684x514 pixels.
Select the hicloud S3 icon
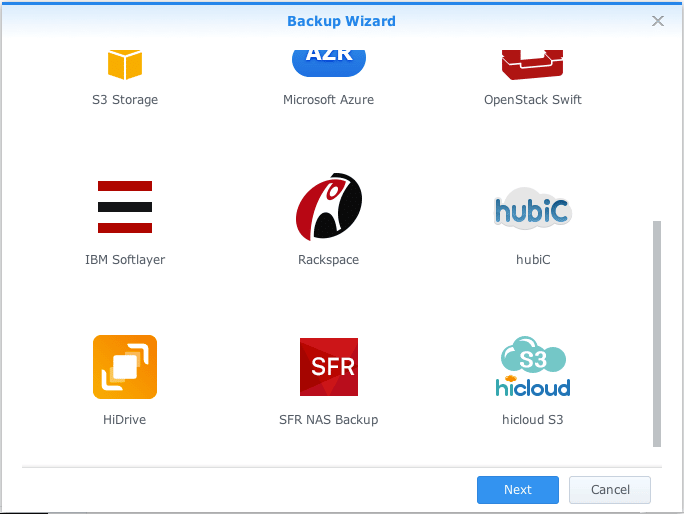pyautogui.click(x=533, y=367)
